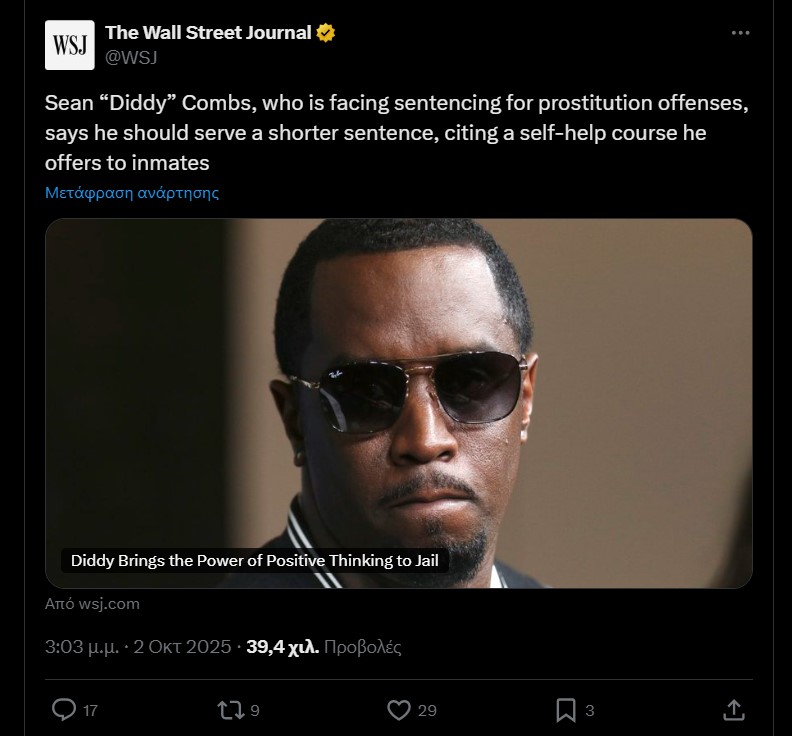This screenshot has width=792, height=736.
Task: Bookmark the post with the bookmark icon
Action: coord(565,710)
